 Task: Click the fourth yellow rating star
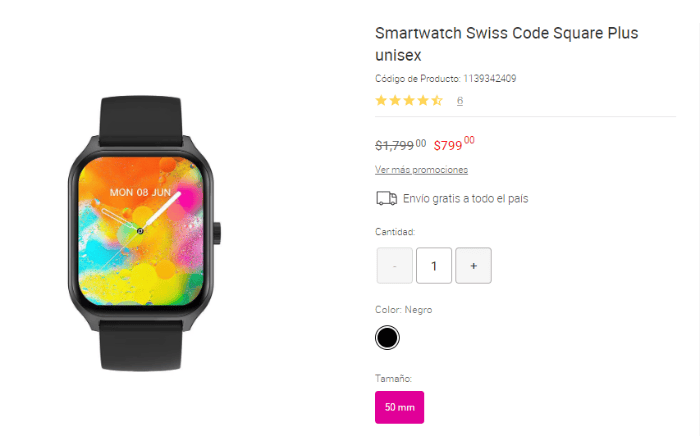coord(423,100)
